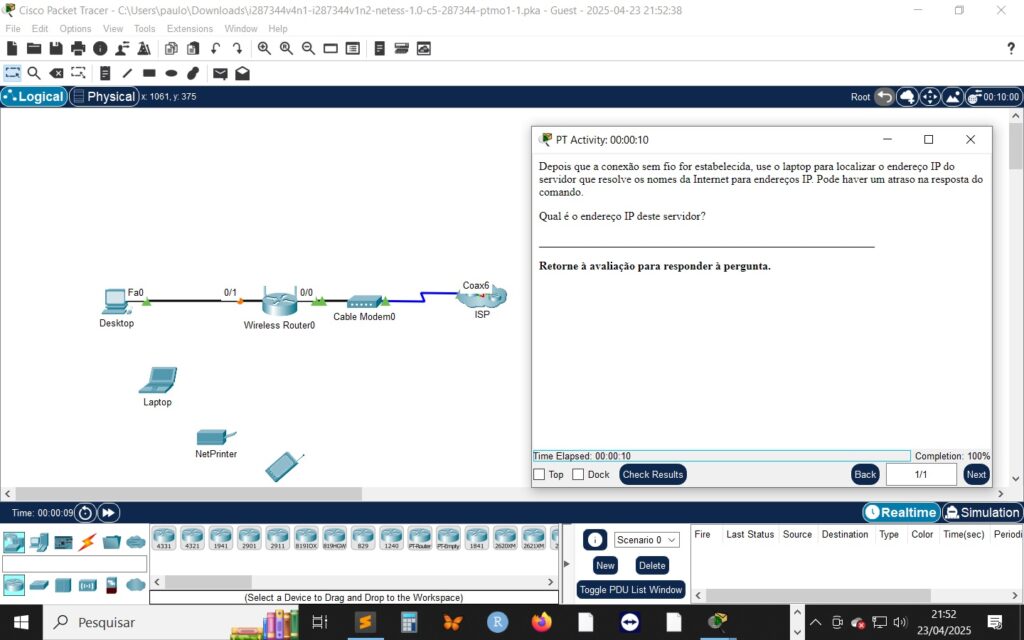
Task: Redo action arrow icon
Action: pyautogui.click(x=238, y=48)
